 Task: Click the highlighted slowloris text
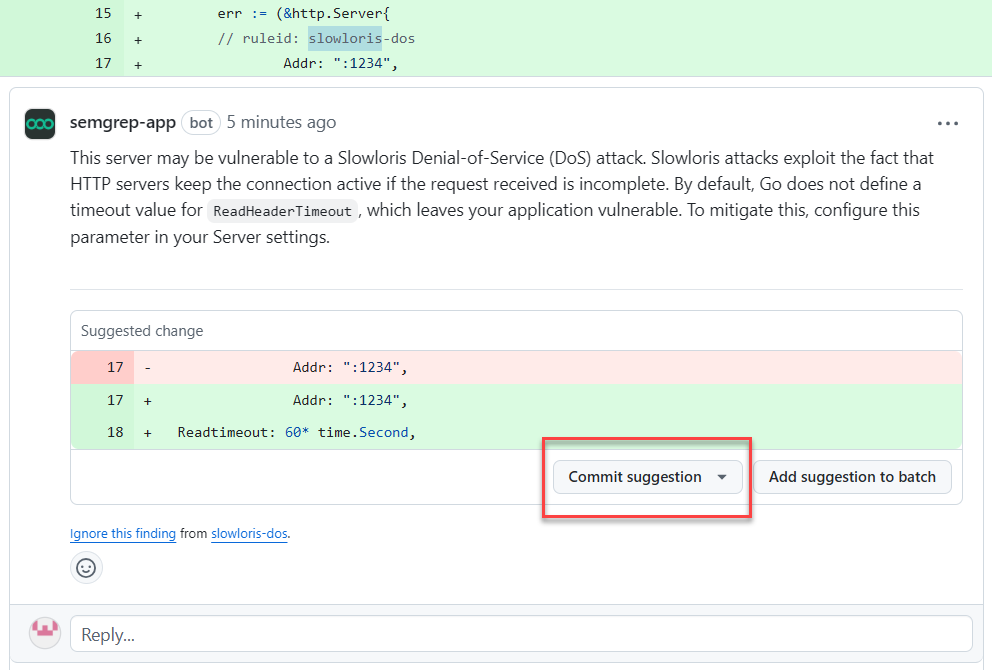(344, 38)
